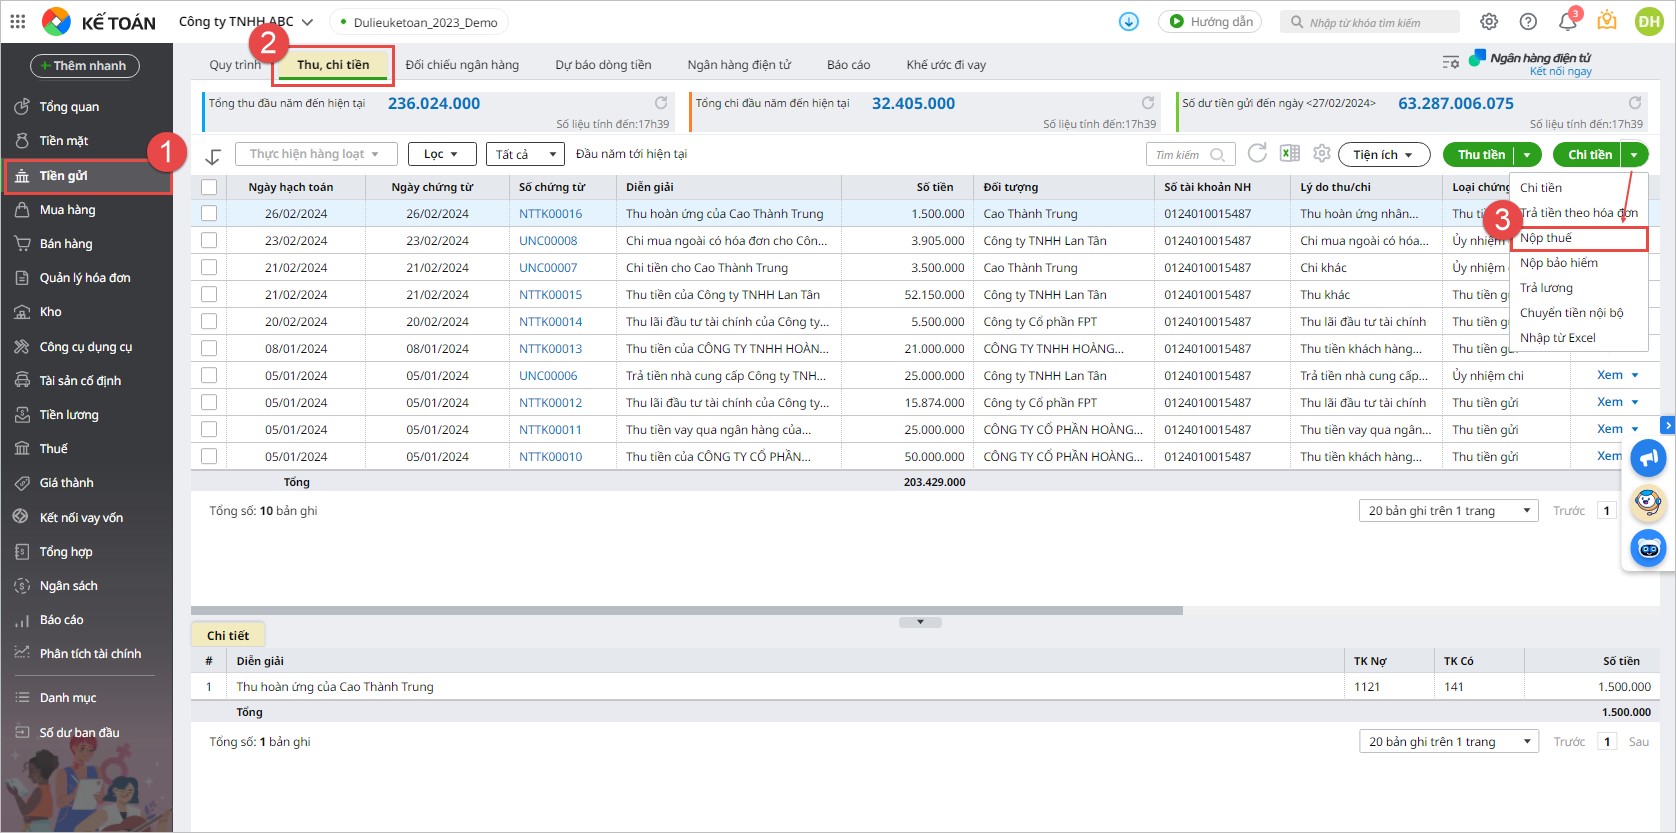Refresh deposit balance card
The image size is (1676, 833).
click(x=1635, y=103)
